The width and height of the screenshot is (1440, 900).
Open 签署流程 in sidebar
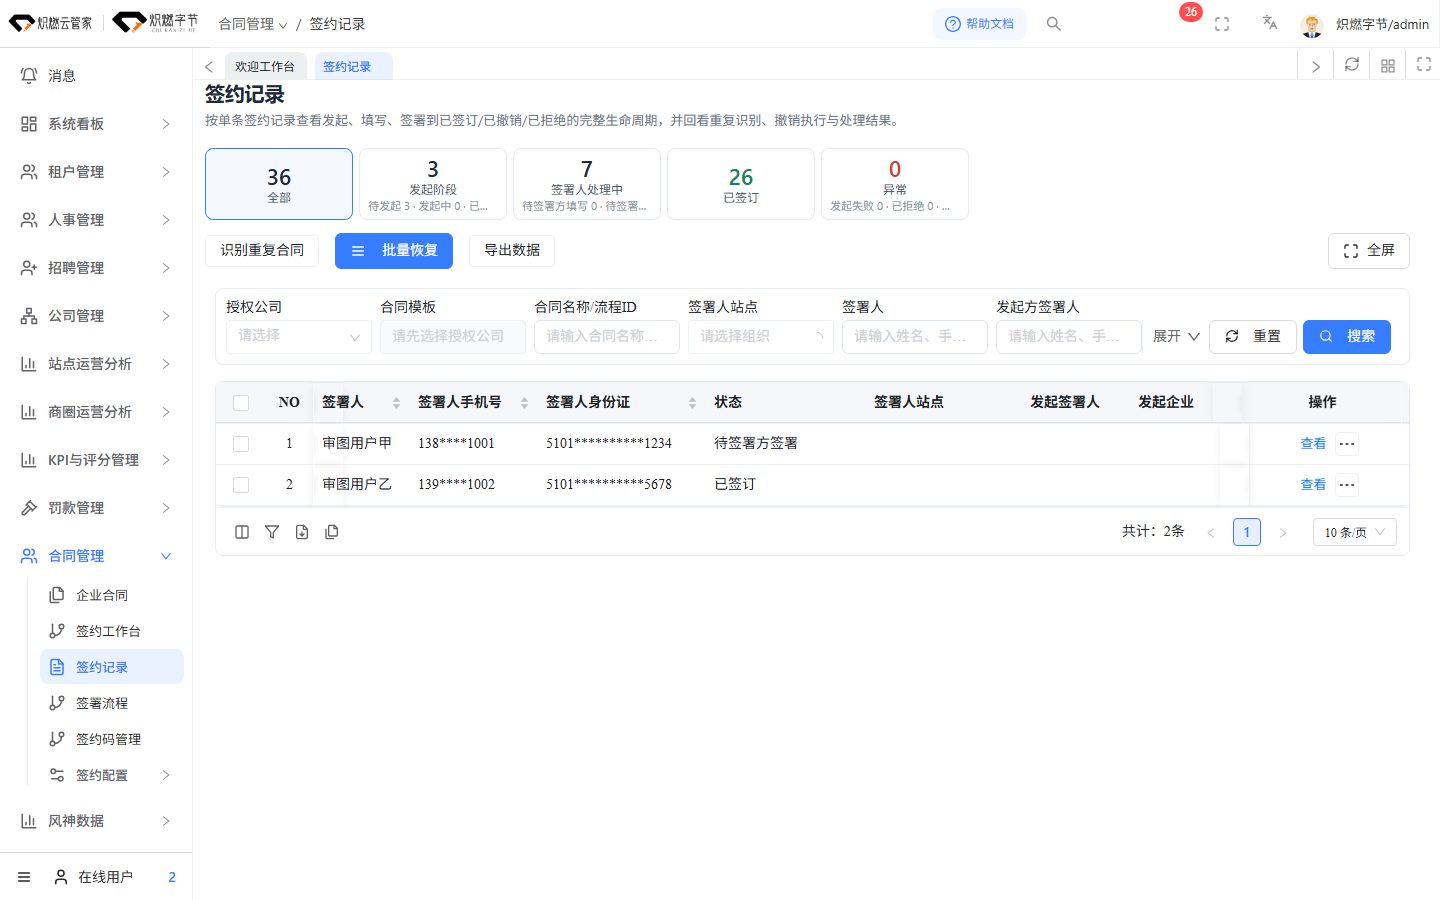click(112, 703)
